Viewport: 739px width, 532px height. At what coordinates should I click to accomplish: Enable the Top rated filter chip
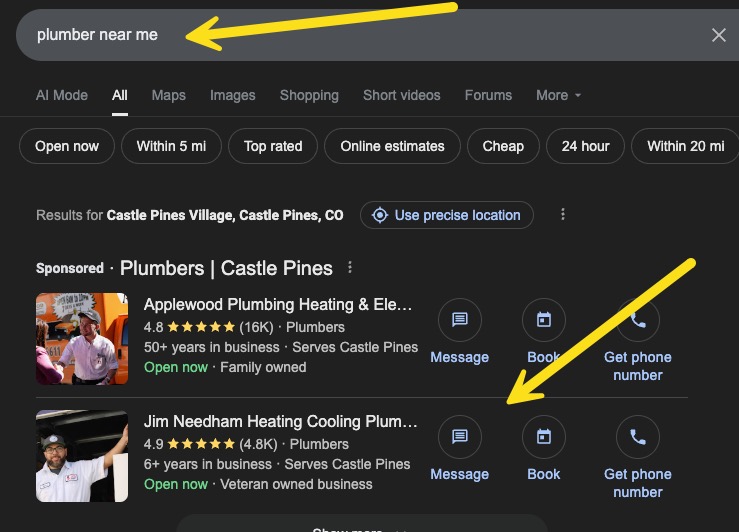pos(273,146)
